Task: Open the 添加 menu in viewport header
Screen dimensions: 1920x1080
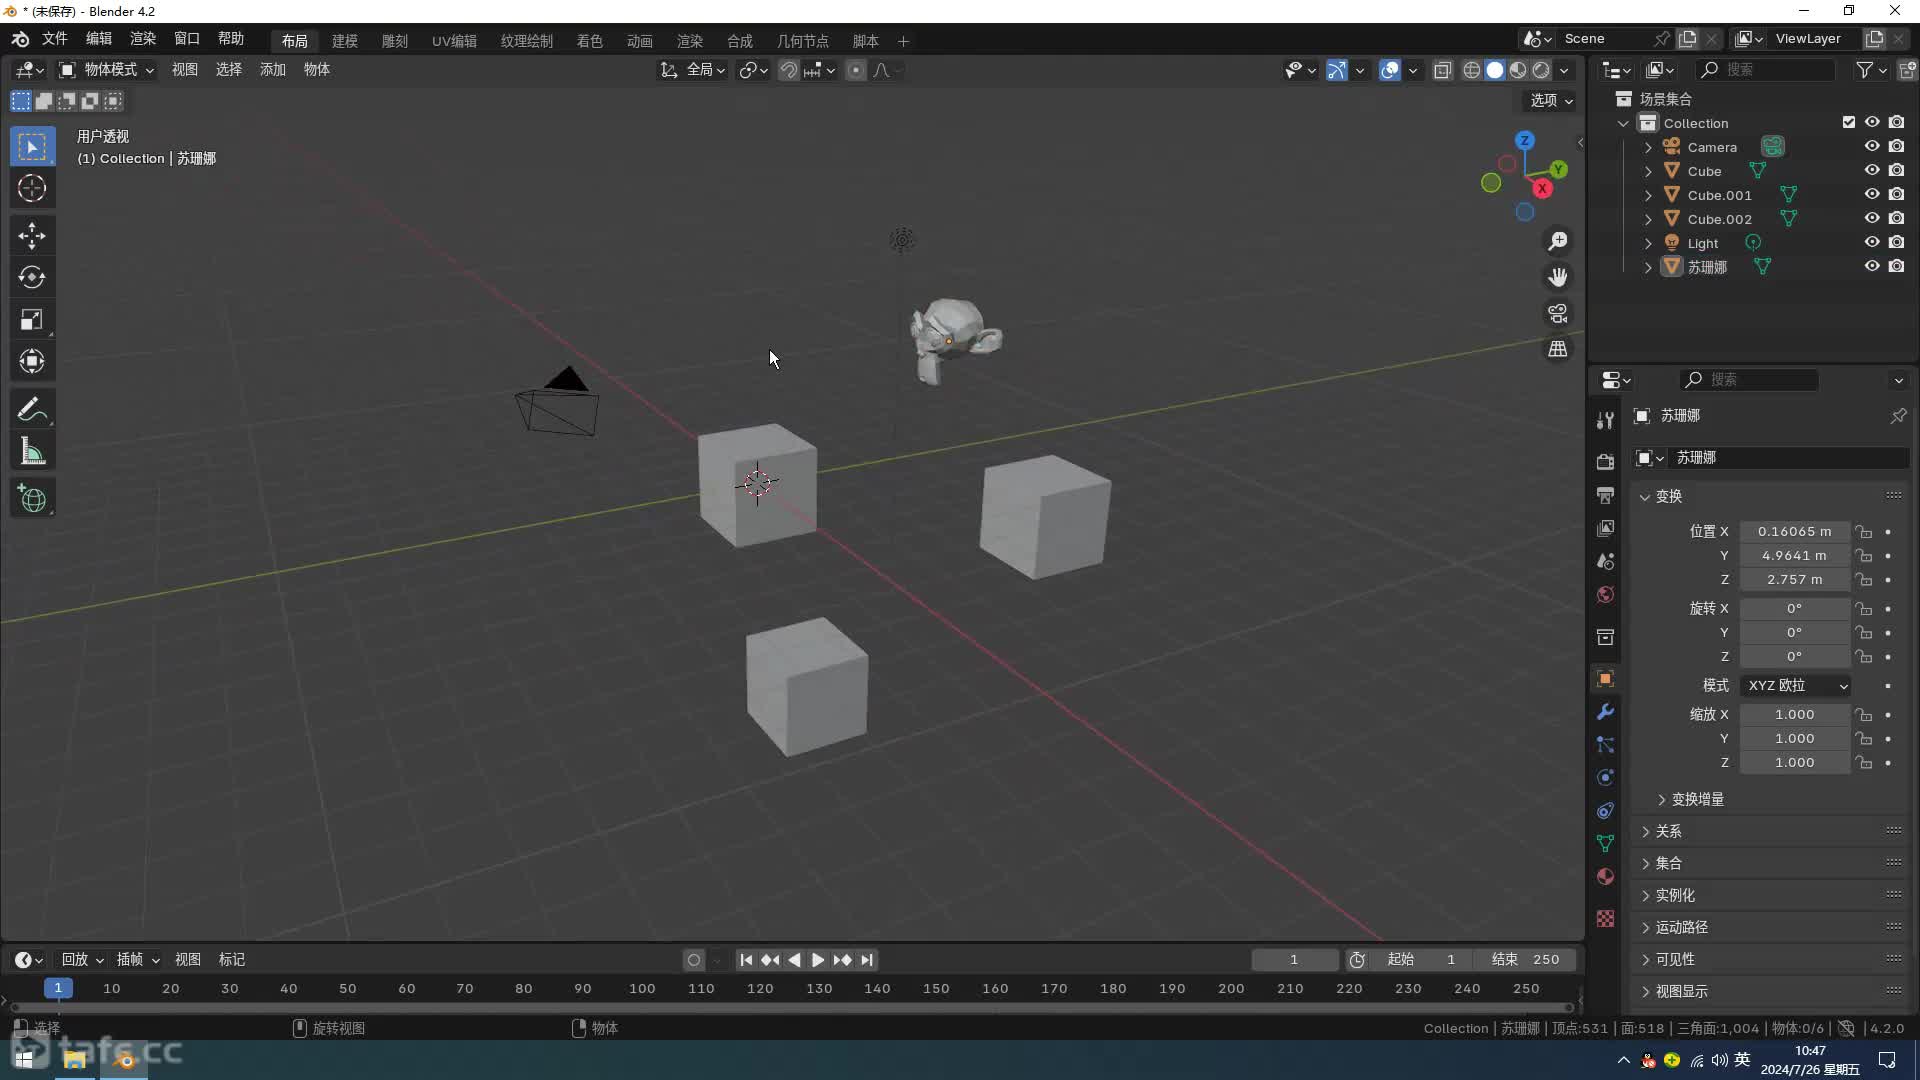Action: (273, 69)
